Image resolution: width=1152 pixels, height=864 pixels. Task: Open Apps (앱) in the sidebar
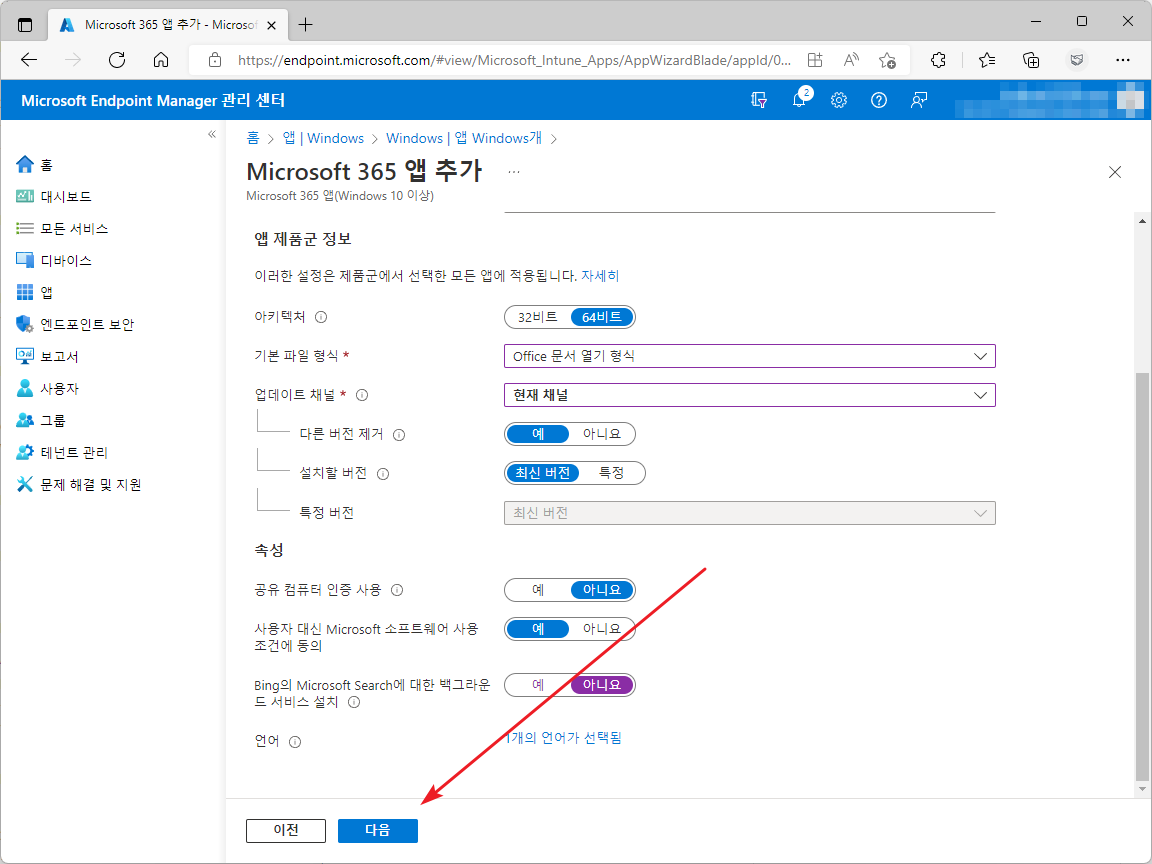(x=34, y=292)
